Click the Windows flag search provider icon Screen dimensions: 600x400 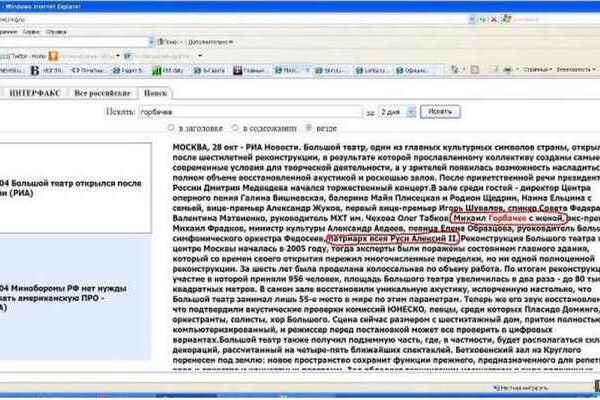pyautogui.click(x=506, y=19)
